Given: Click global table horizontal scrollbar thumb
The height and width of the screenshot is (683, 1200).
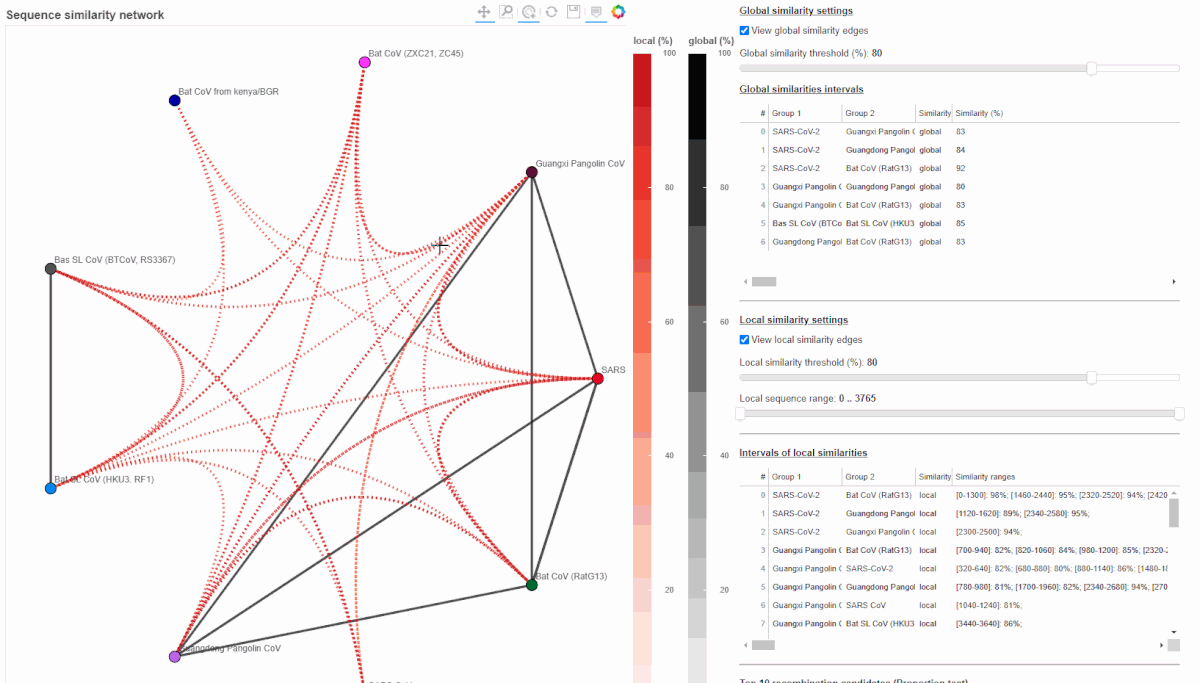Looking at the screenshot, I should coord(763,282).
